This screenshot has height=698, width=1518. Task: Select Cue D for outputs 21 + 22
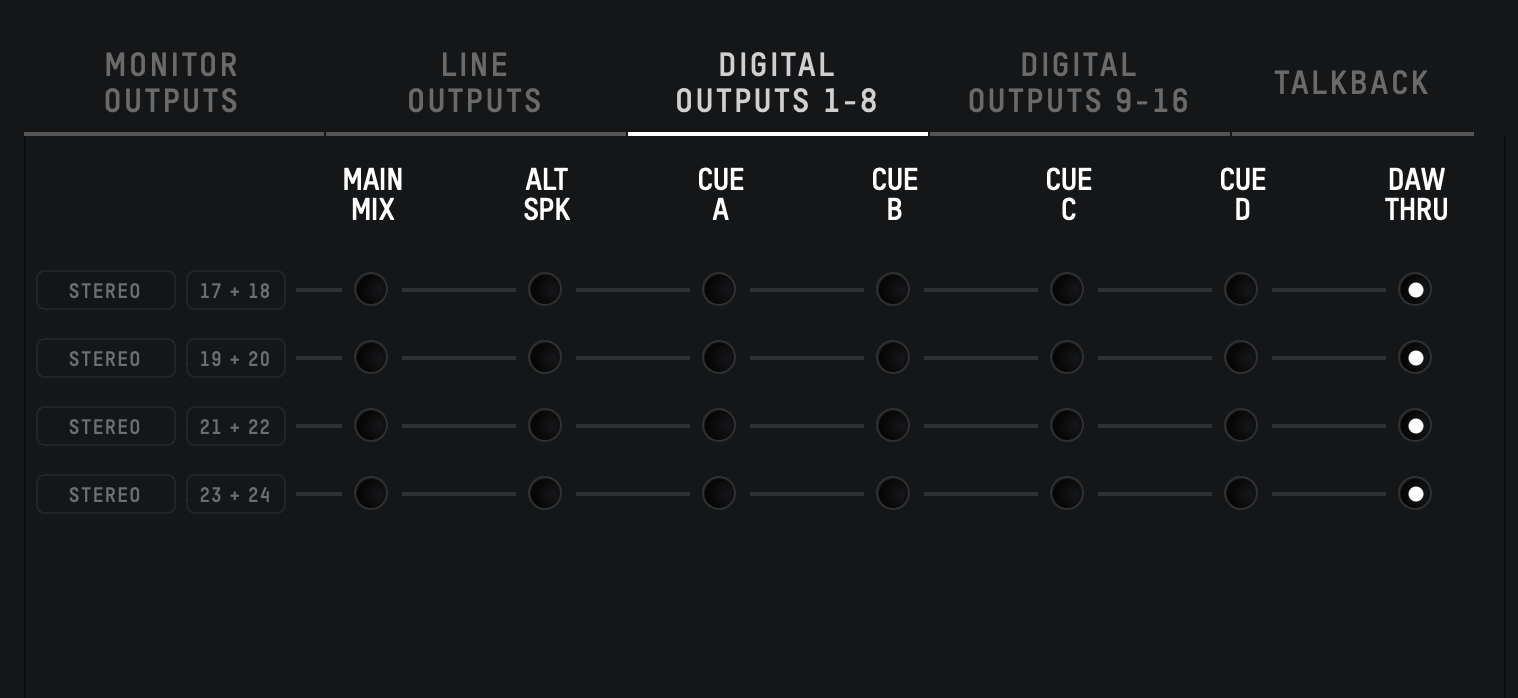click(x=1241, y=426)
